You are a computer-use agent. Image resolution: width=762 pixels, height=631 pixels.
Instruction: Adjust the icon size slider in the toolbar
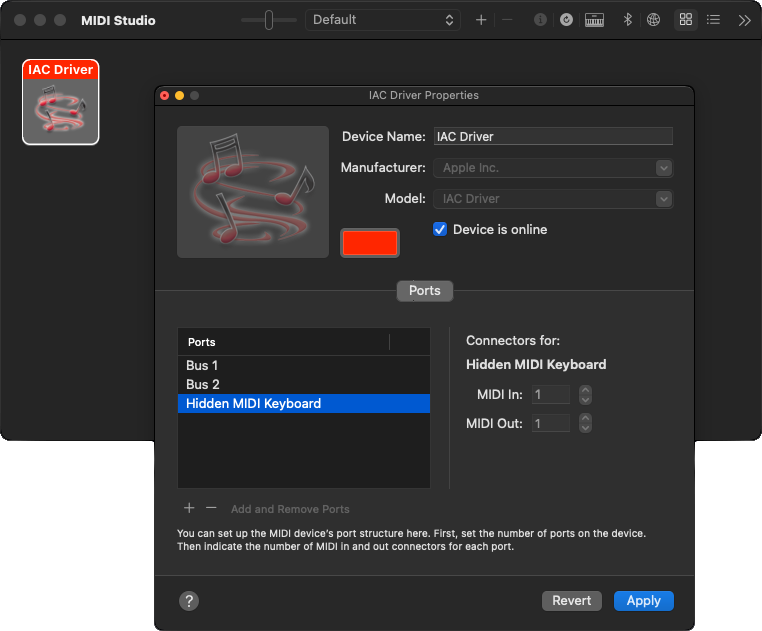coord(269,20)
